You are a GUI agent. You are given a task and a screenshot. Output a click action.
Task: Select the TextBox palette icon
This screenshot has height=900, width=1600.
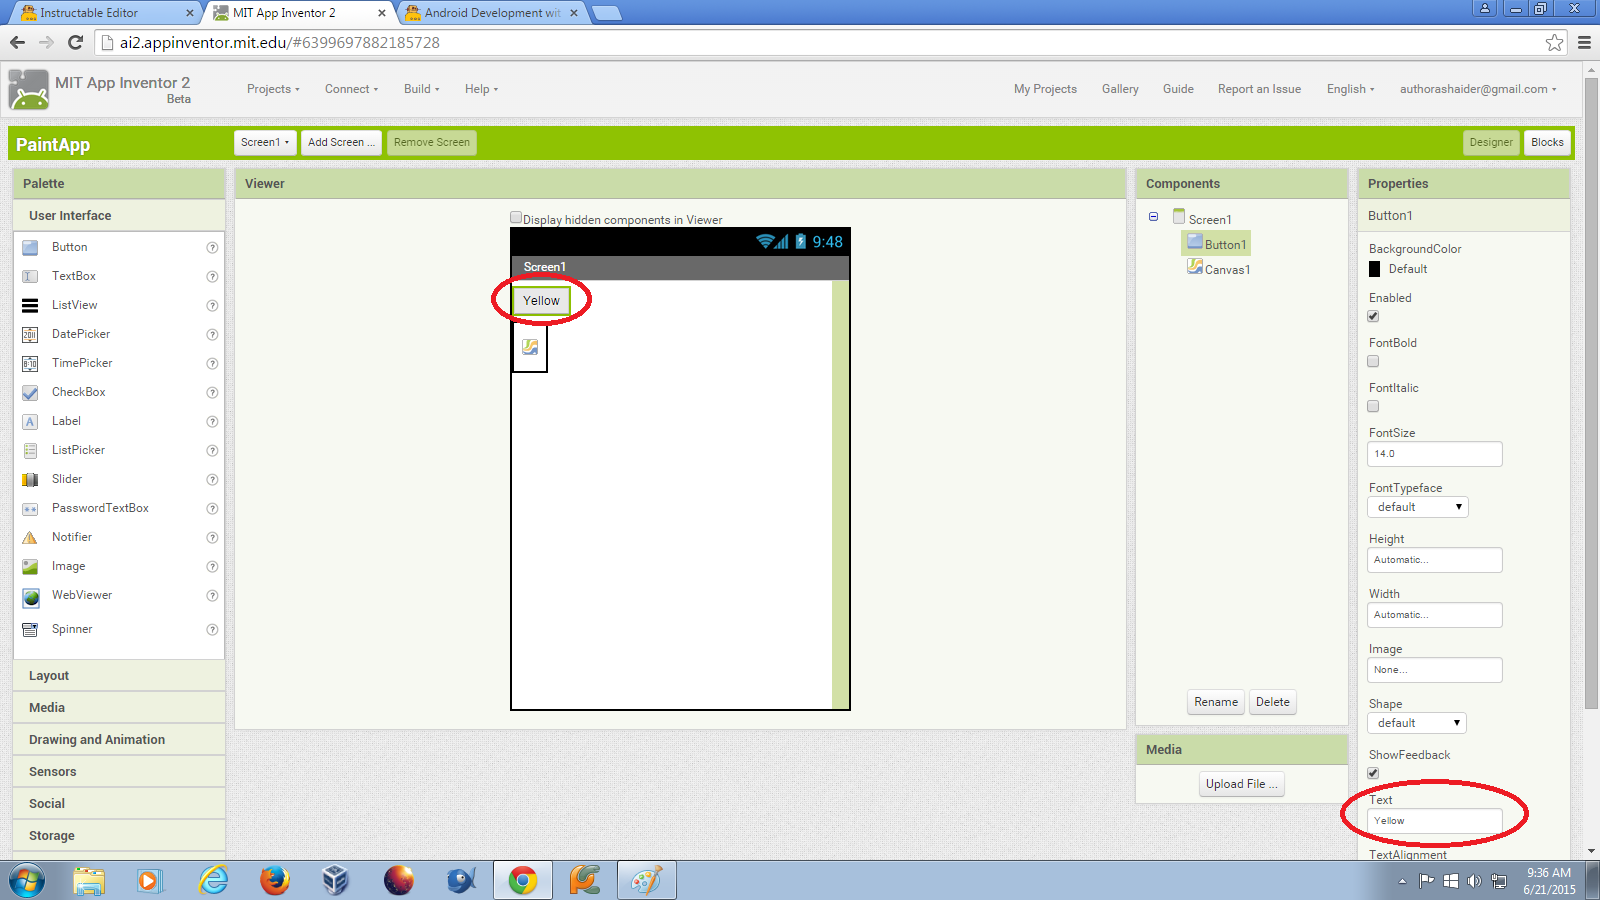(x=30, y=276)
